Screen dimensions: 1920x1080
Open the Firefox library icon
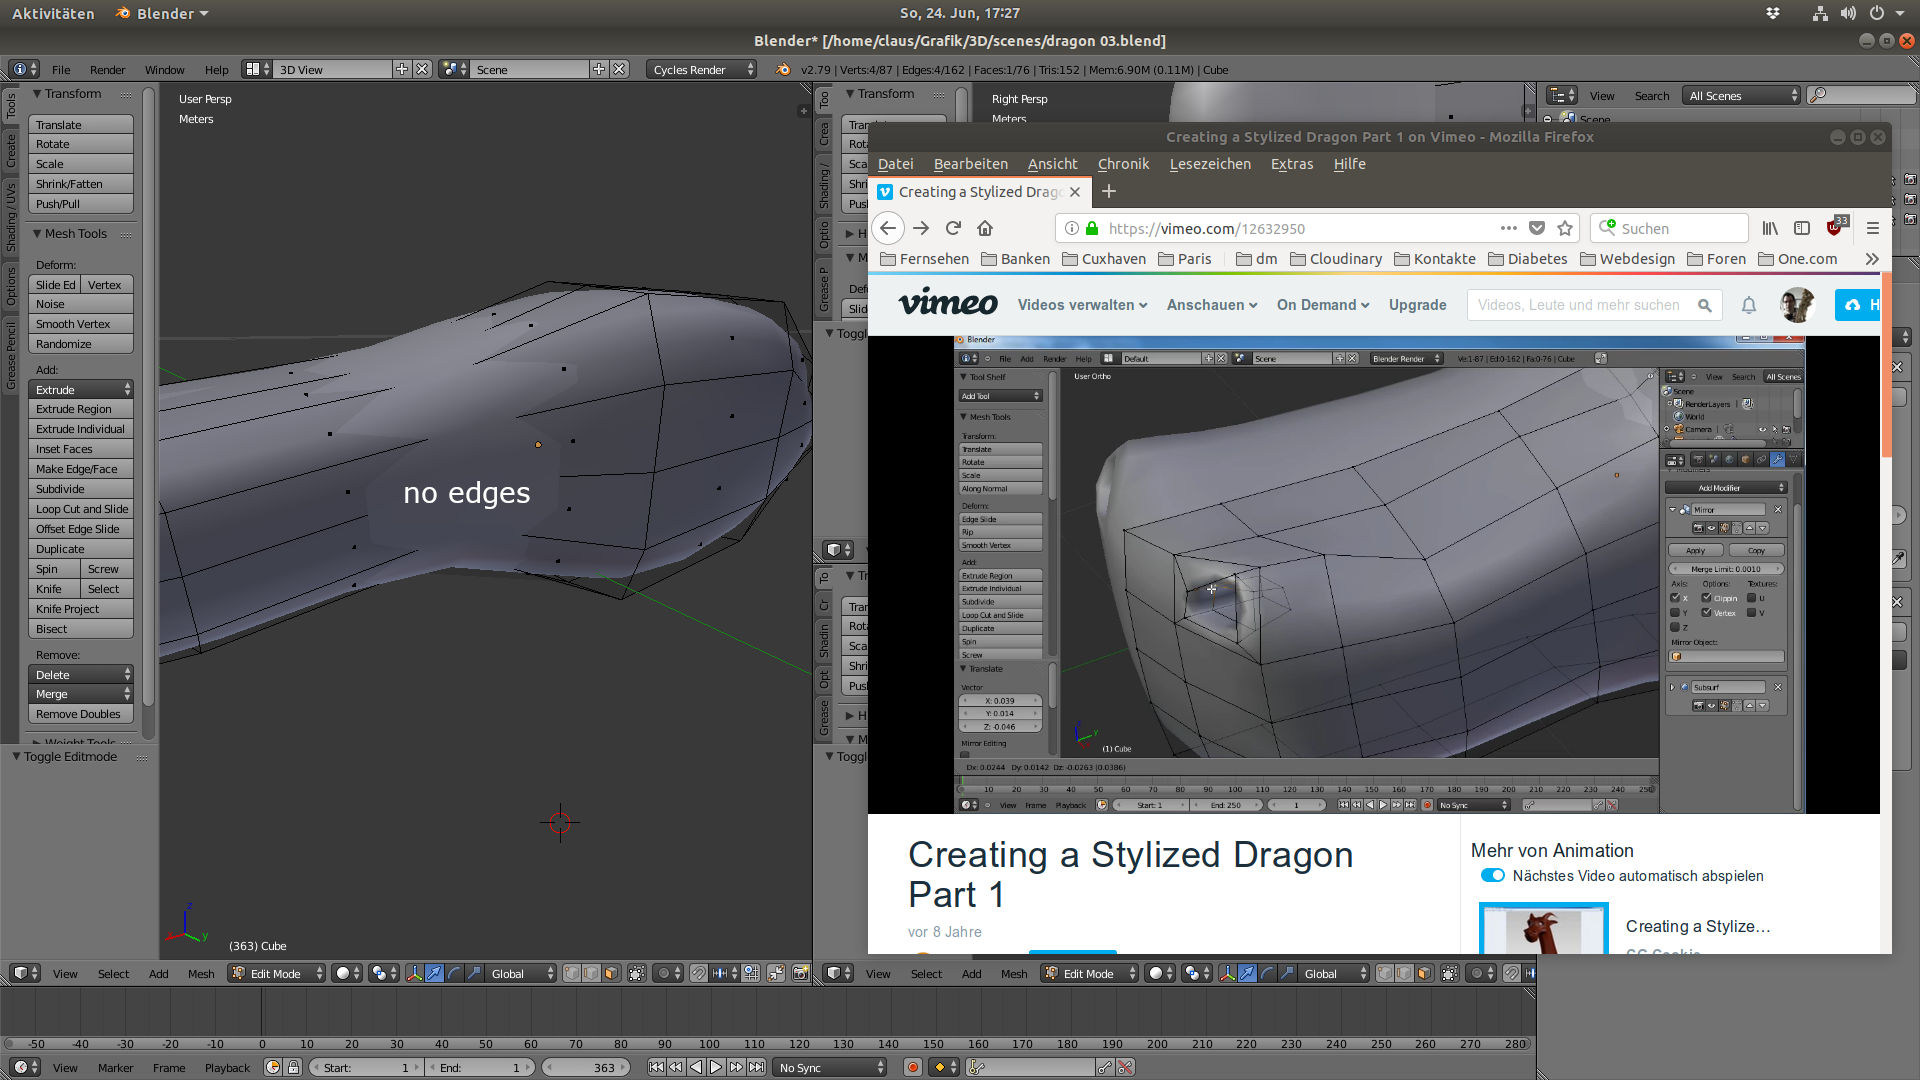(1770, 228)
